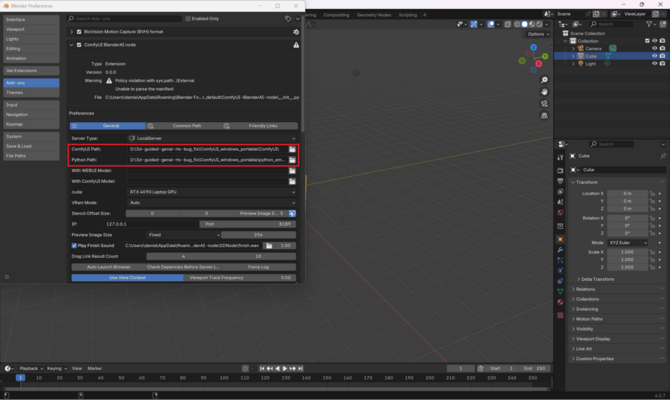This screenshot has height=400, width=670.
Task: Switch orthographic/perspective view gizmo
Action: [x=544, y=116]
